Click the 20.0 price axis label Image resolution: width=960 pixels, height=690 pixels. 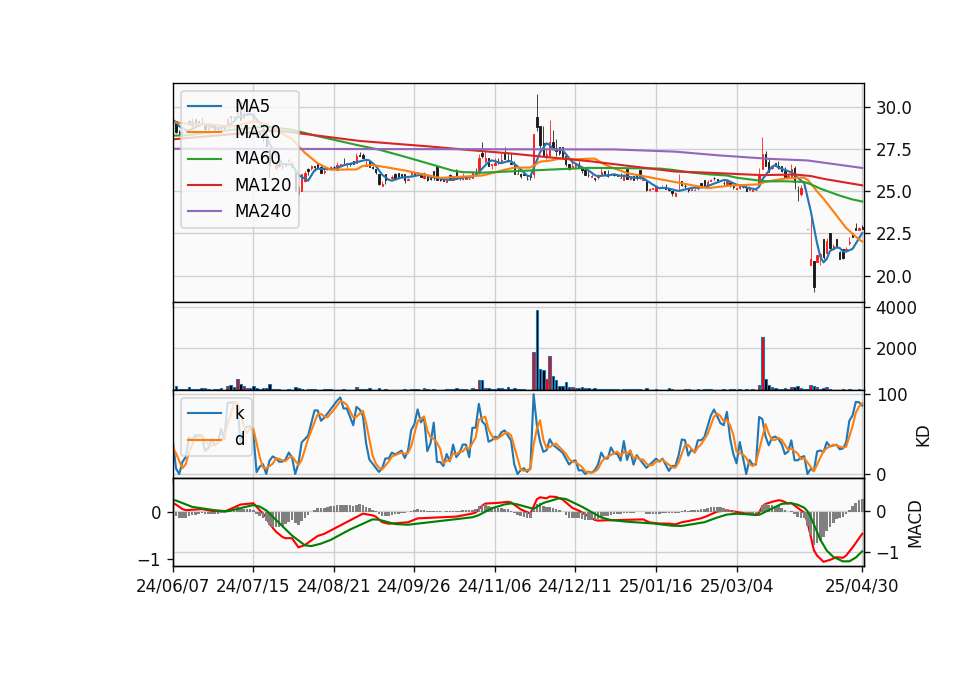click(894, 277)
